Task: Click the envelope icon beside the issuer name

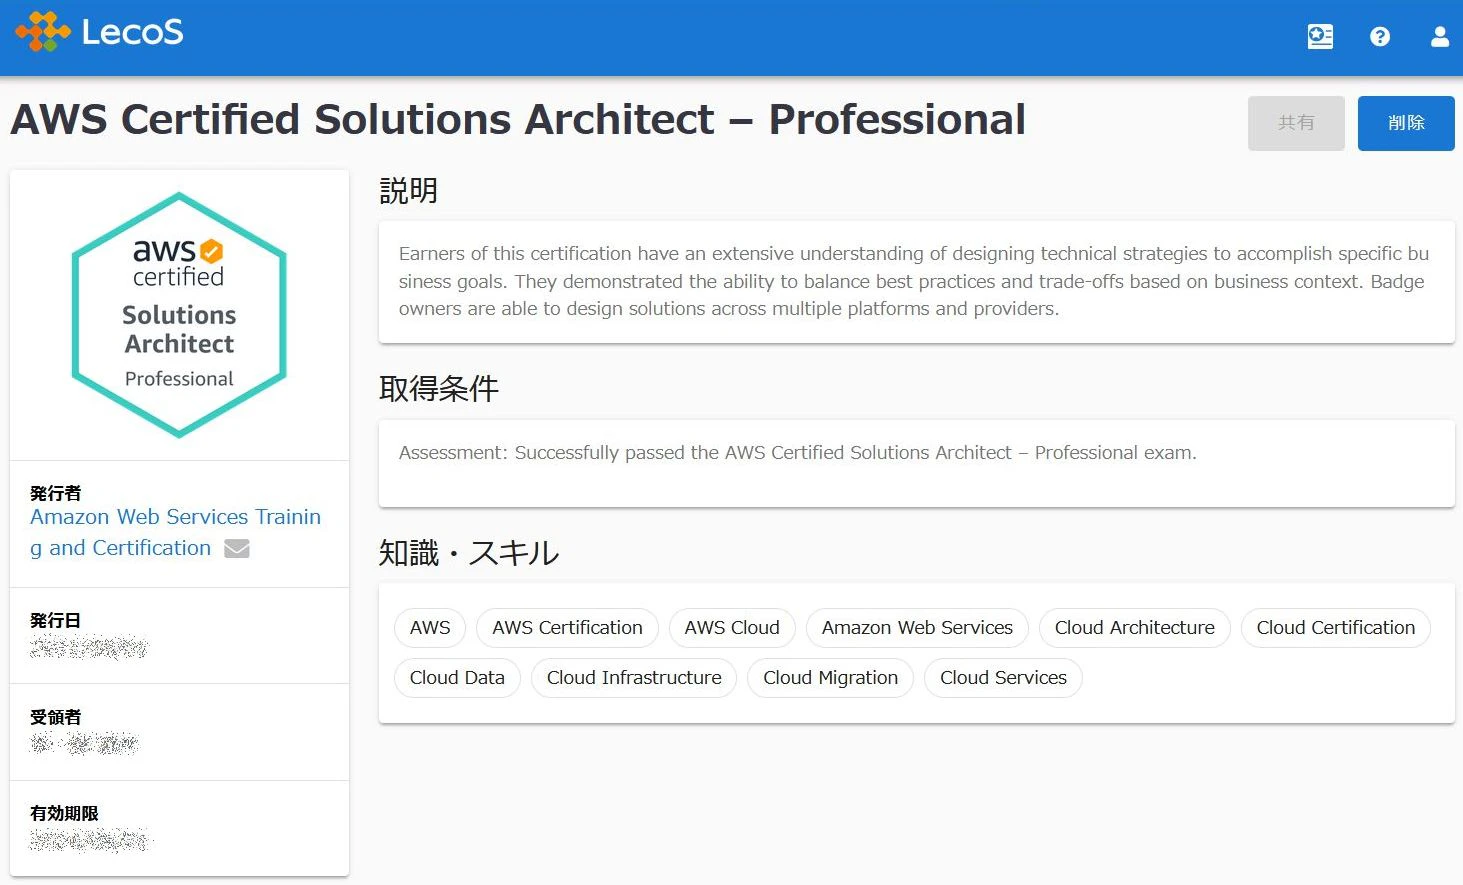Action: point(237,548)
